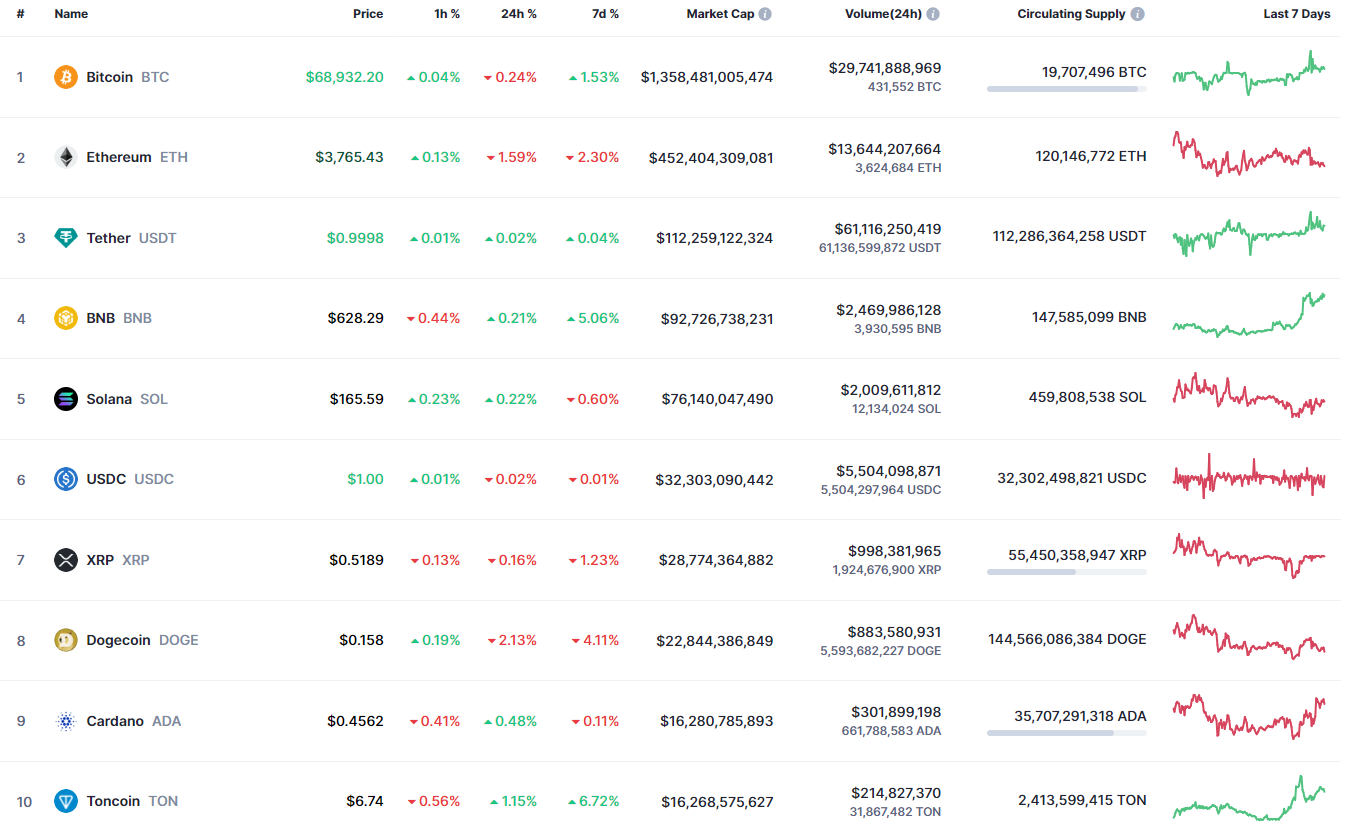1351x829 pixels.
Task: Click Bitcoin's circulating supply progress bar
Action: (1066, 89)
